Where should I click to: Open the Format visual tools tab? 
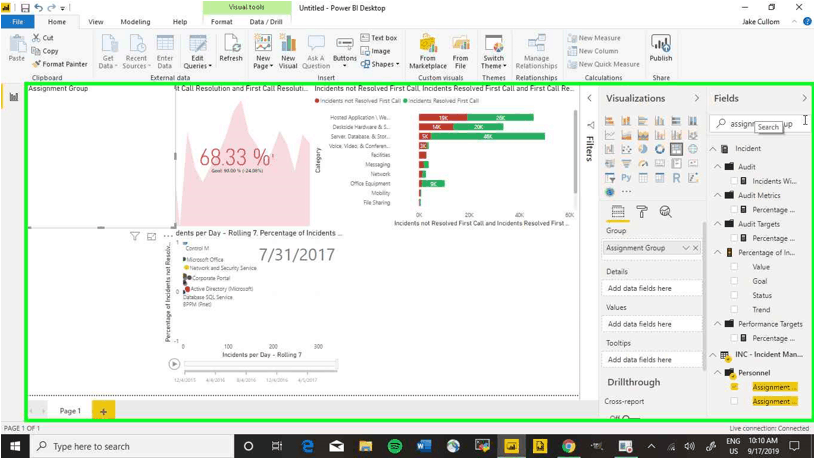[x=222, y=22]
